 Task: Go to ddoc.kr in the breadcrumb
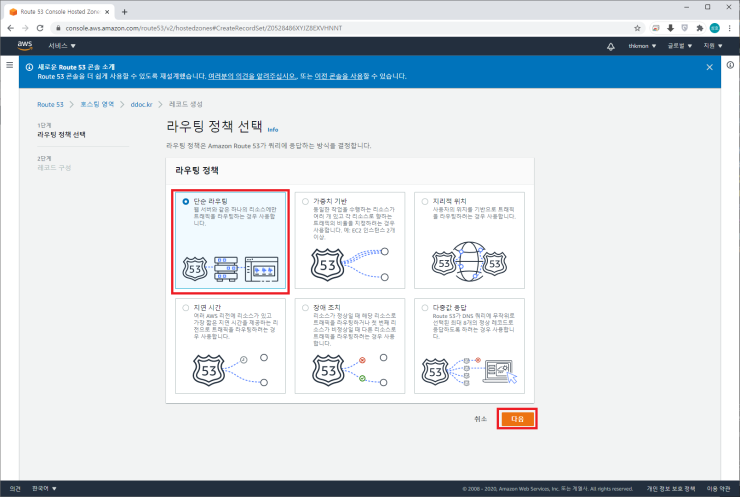[x=142, y=104]
